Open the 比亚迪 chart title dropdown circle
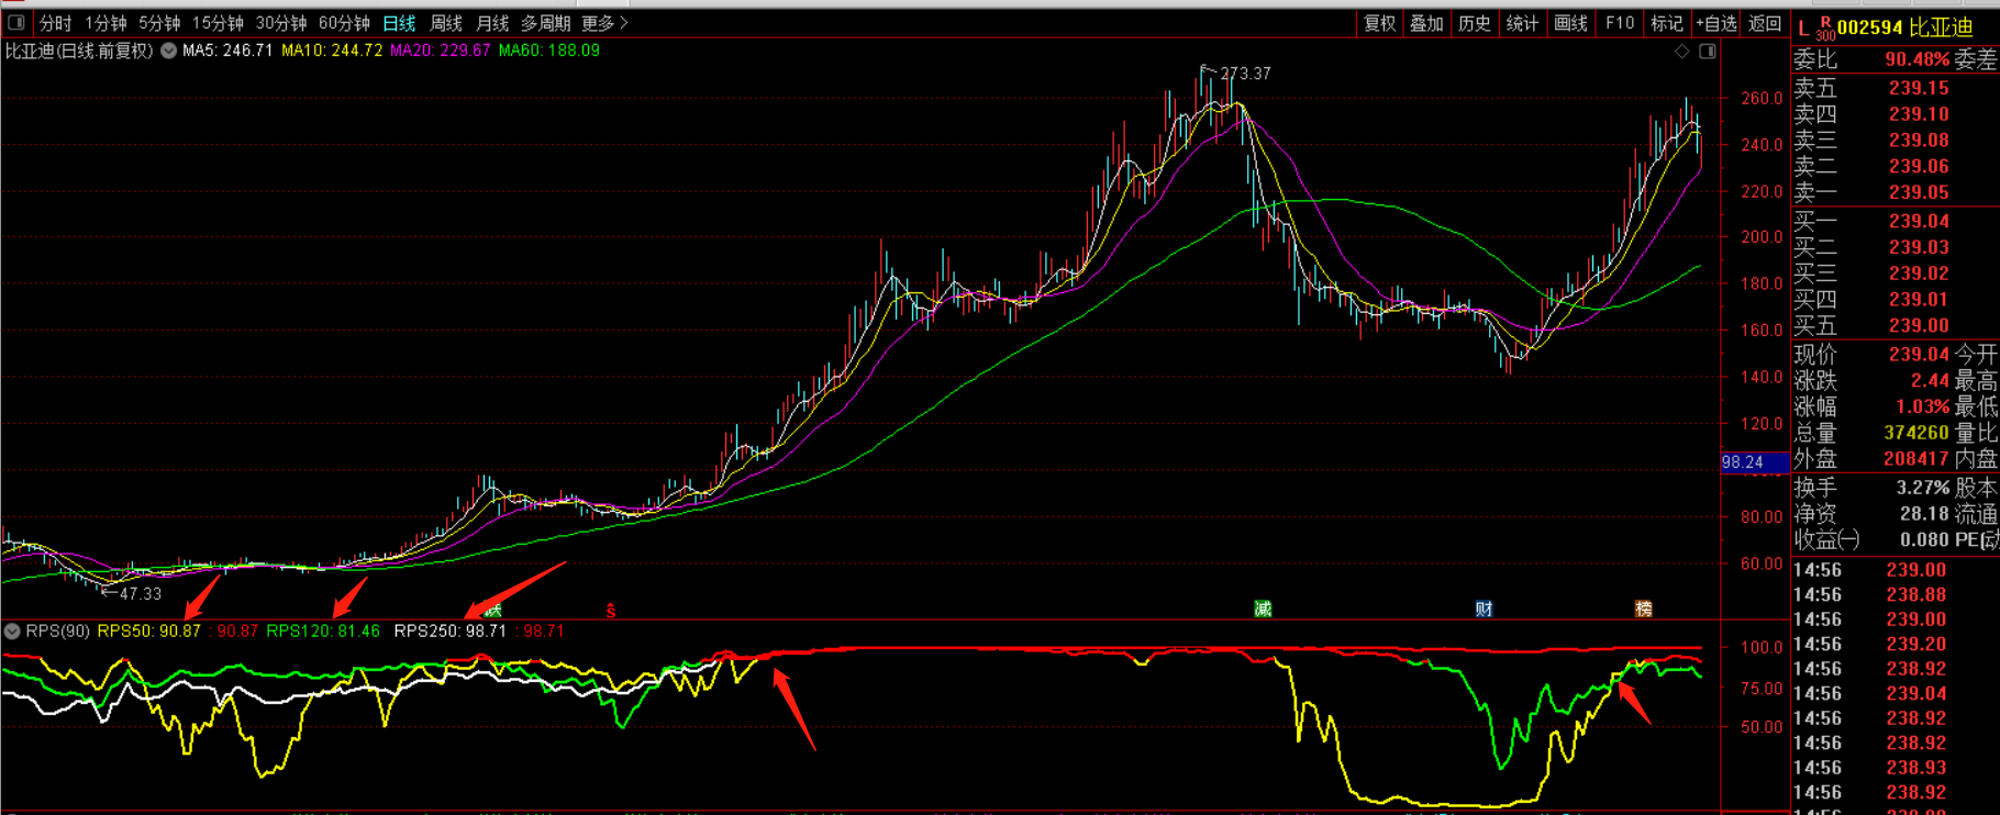The image size is (2000, 815). [169, 50]
